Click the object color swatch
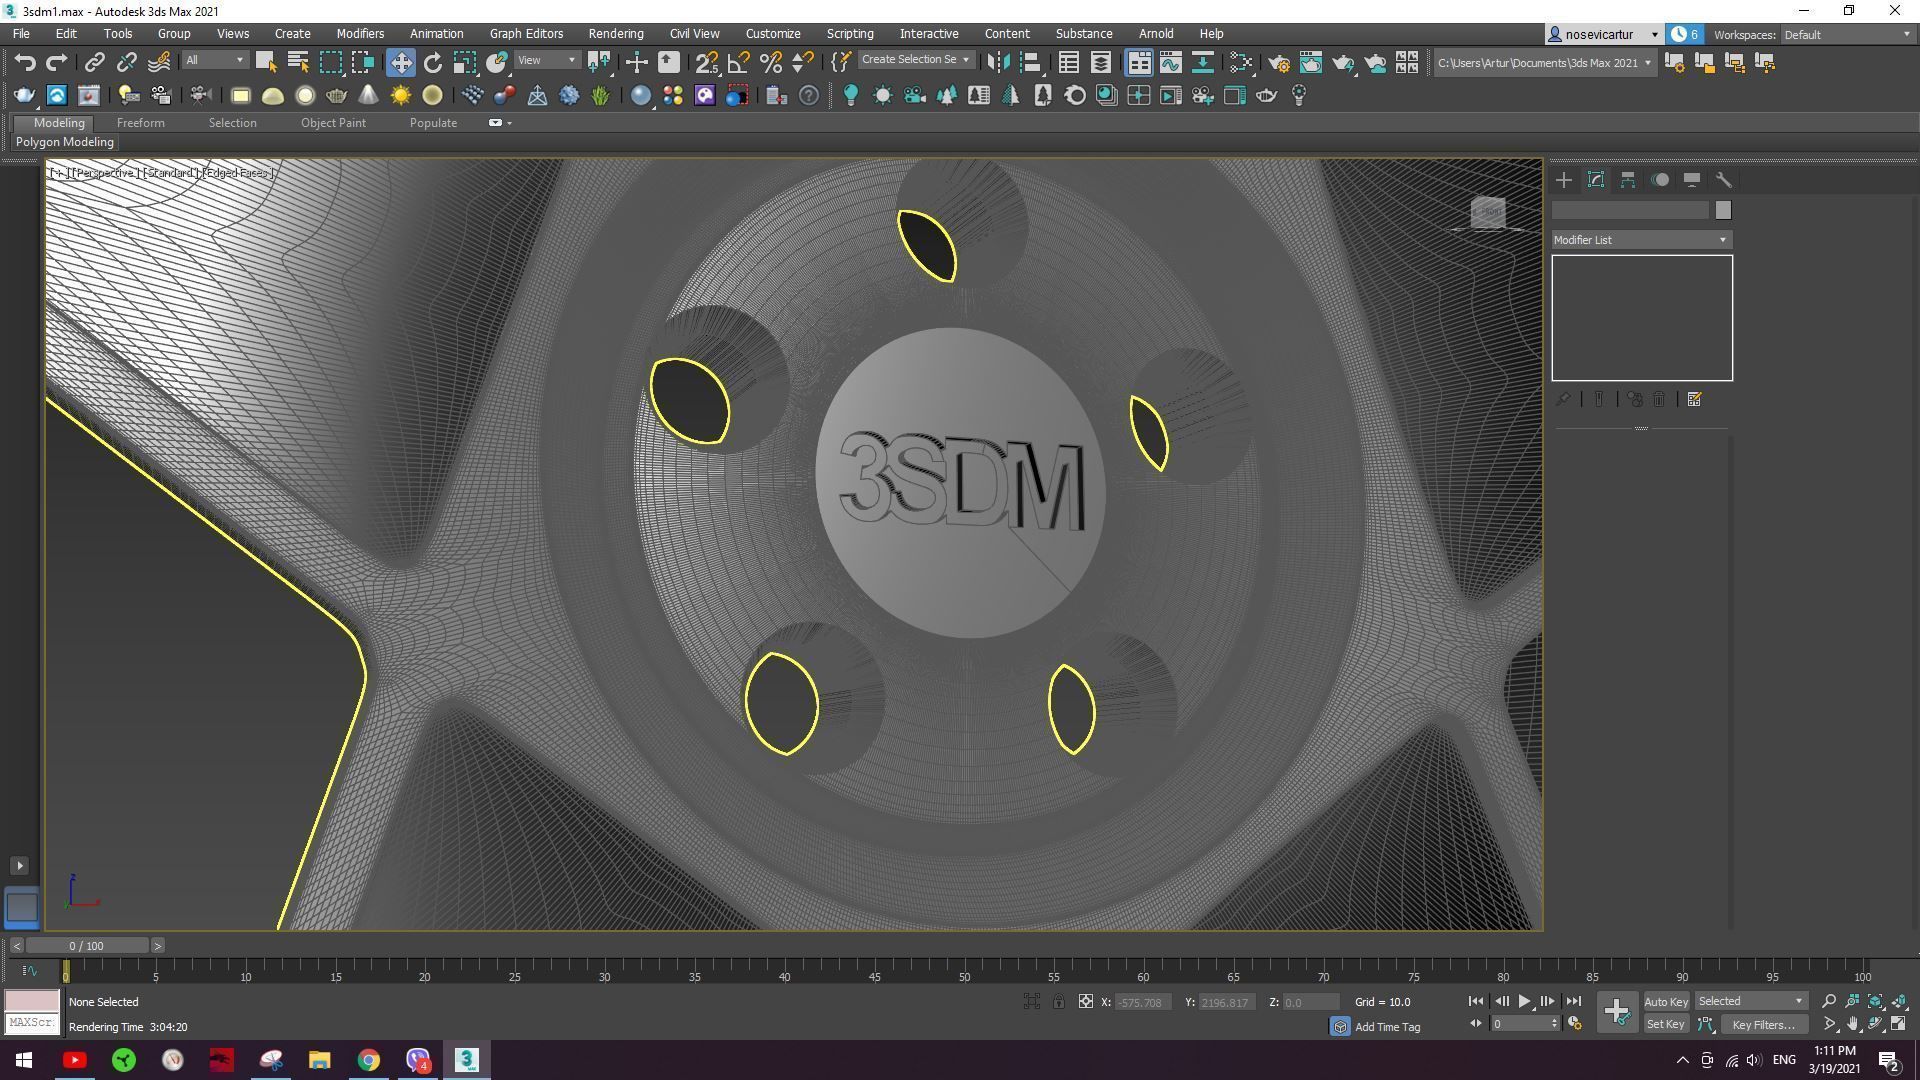 click(x=1723, y=210)
